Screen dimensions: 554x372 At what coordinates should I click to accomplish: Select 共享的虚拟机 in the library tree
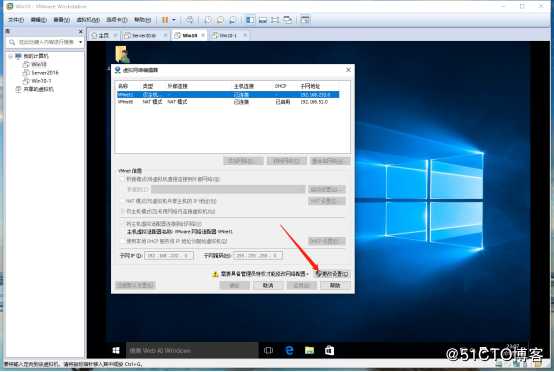click(x=38, y=89)
